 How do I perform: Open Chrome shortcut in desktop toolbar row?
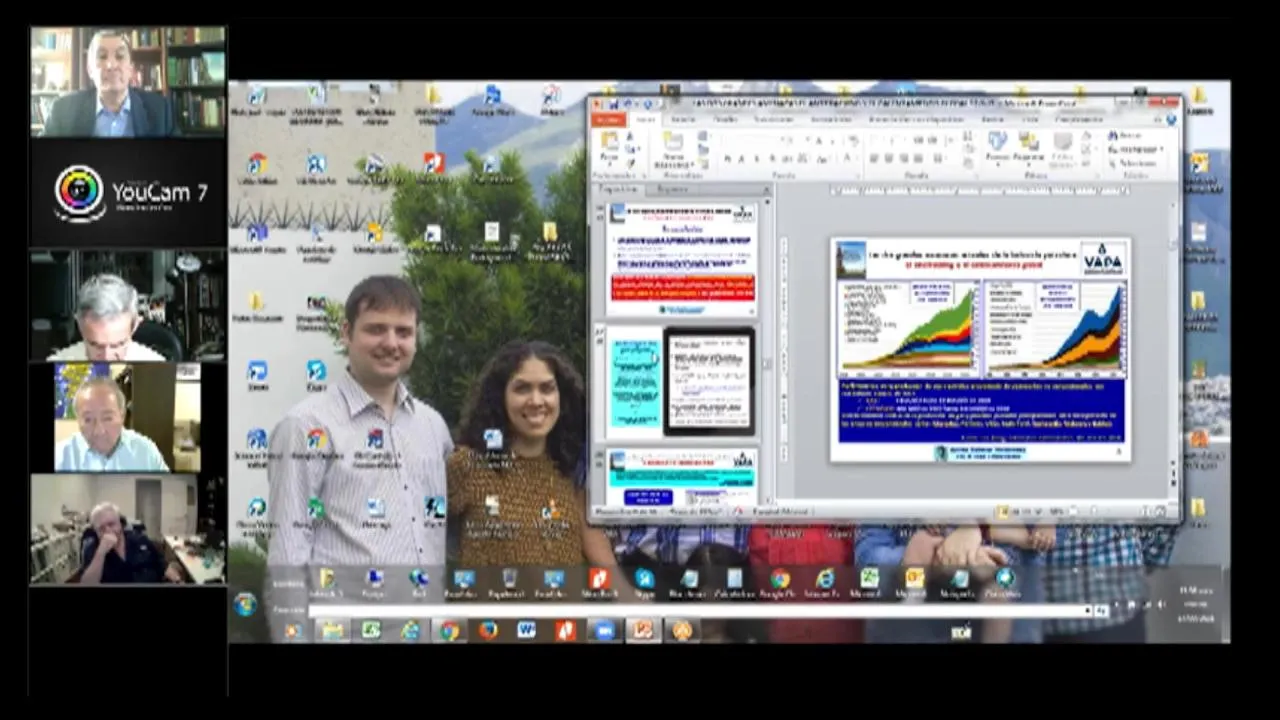778,583
